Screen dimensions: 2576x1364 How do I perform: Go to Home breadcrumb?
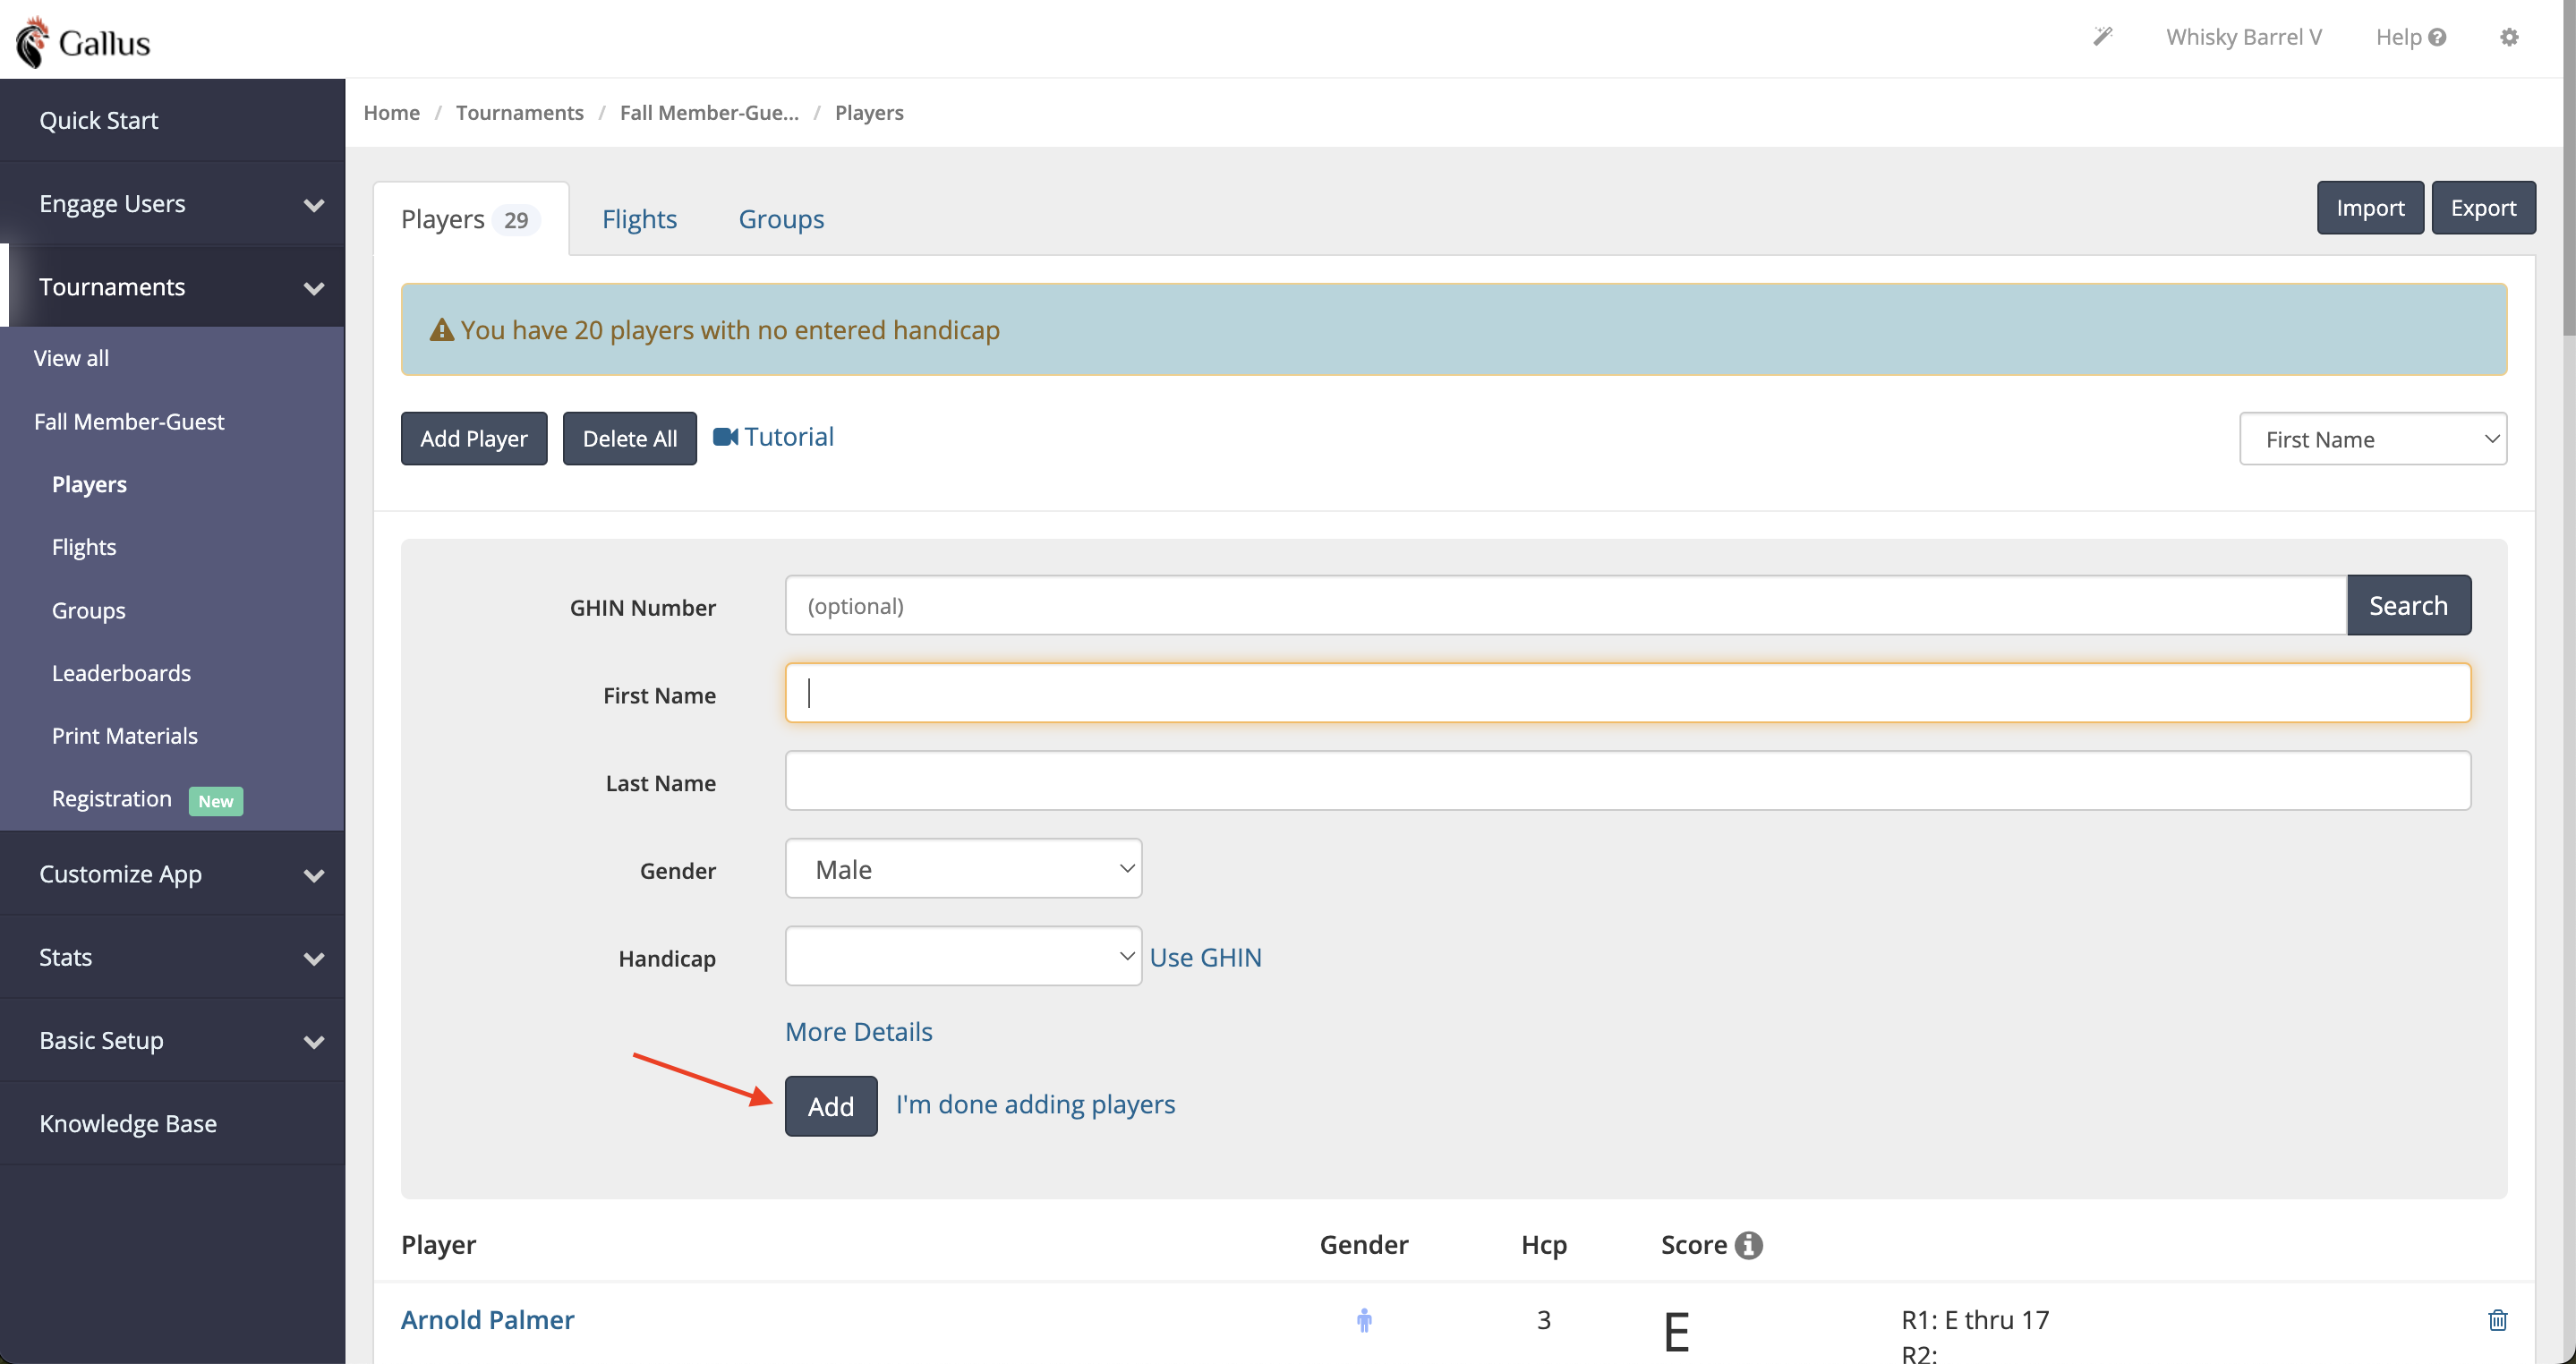tap(391, 113)
